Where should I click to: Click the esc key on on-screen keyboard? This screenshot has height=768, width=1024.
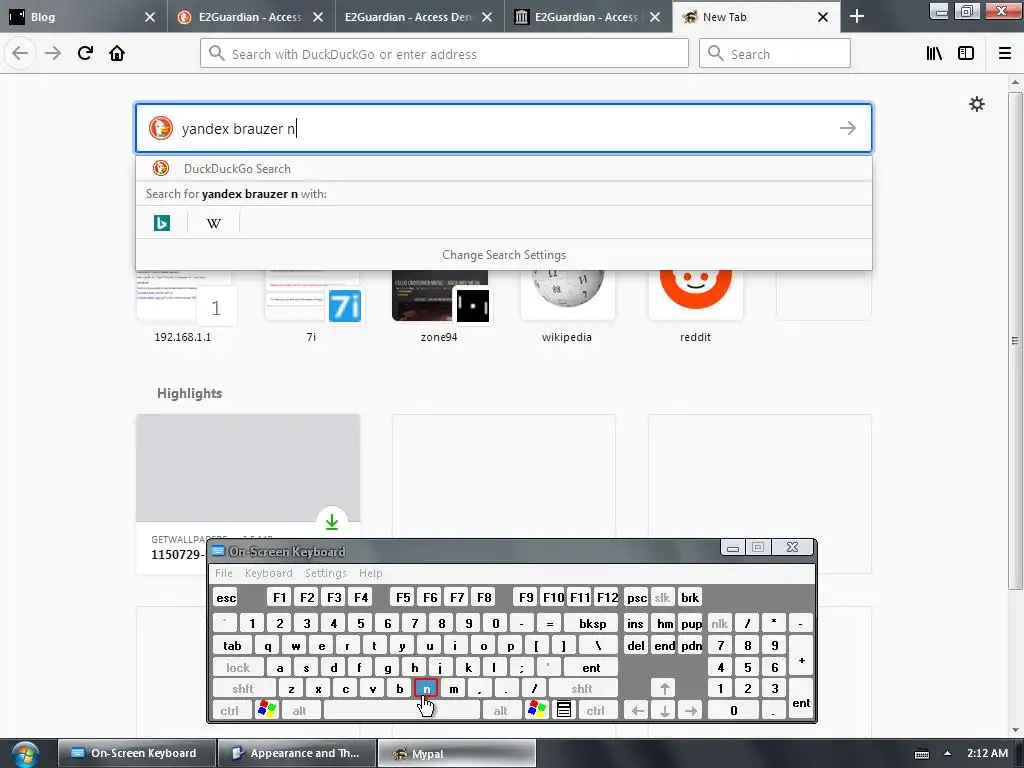(x=226, y=598)
